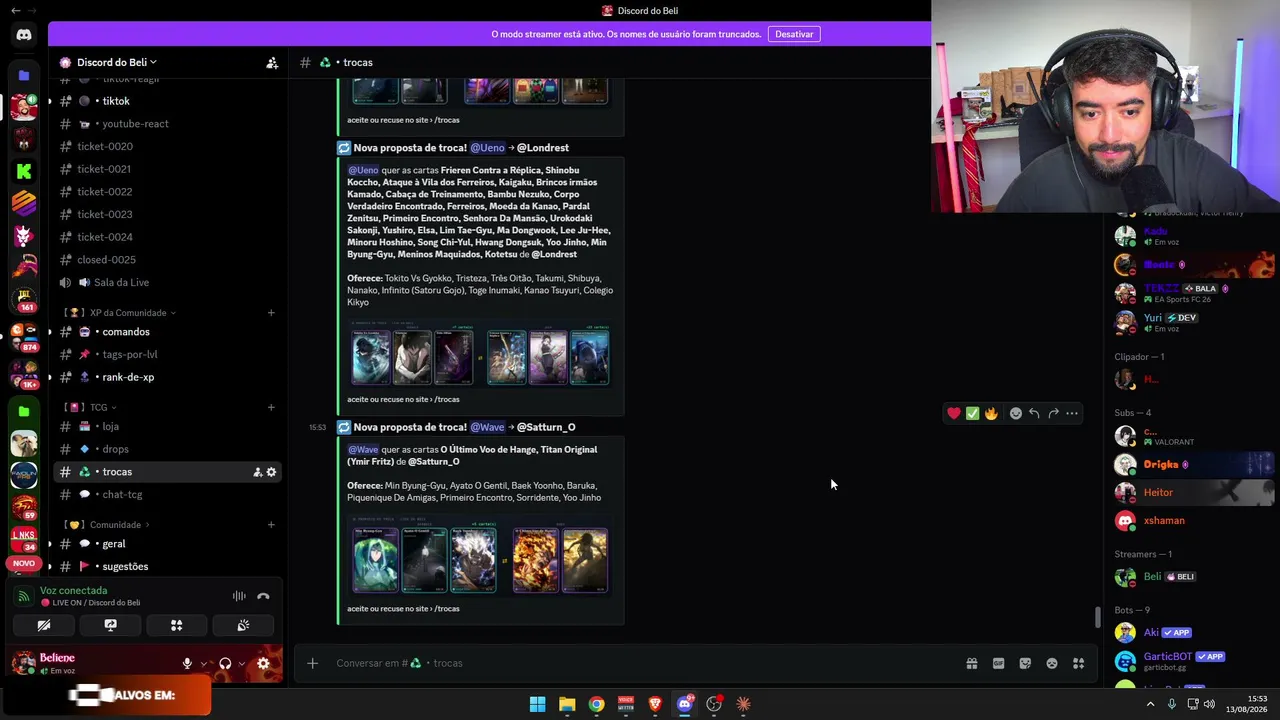Viewport: 1280px width, 720px height.
Task: Open the server folder icon in sidebar
Action: tap(24, 75)
